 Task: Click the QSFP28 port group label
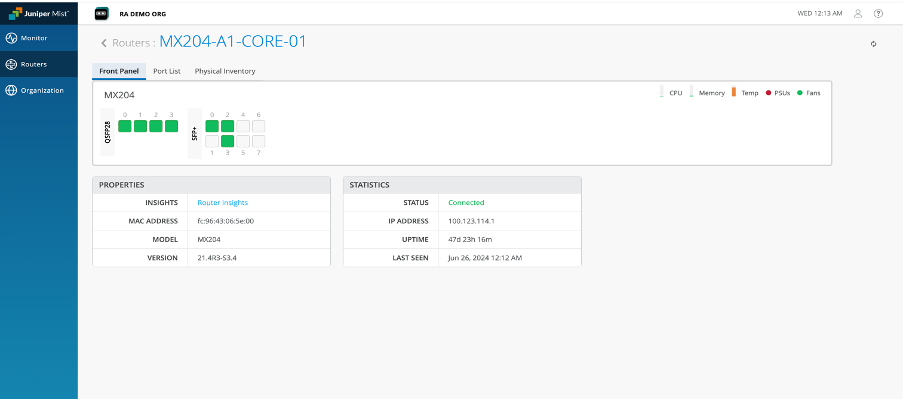tap(108, 132)
